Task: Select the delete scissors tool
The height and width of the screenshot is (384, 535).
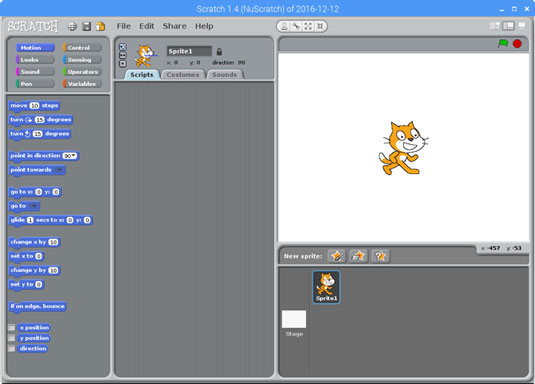Action: pyautogui.click(x=296, y=26)
